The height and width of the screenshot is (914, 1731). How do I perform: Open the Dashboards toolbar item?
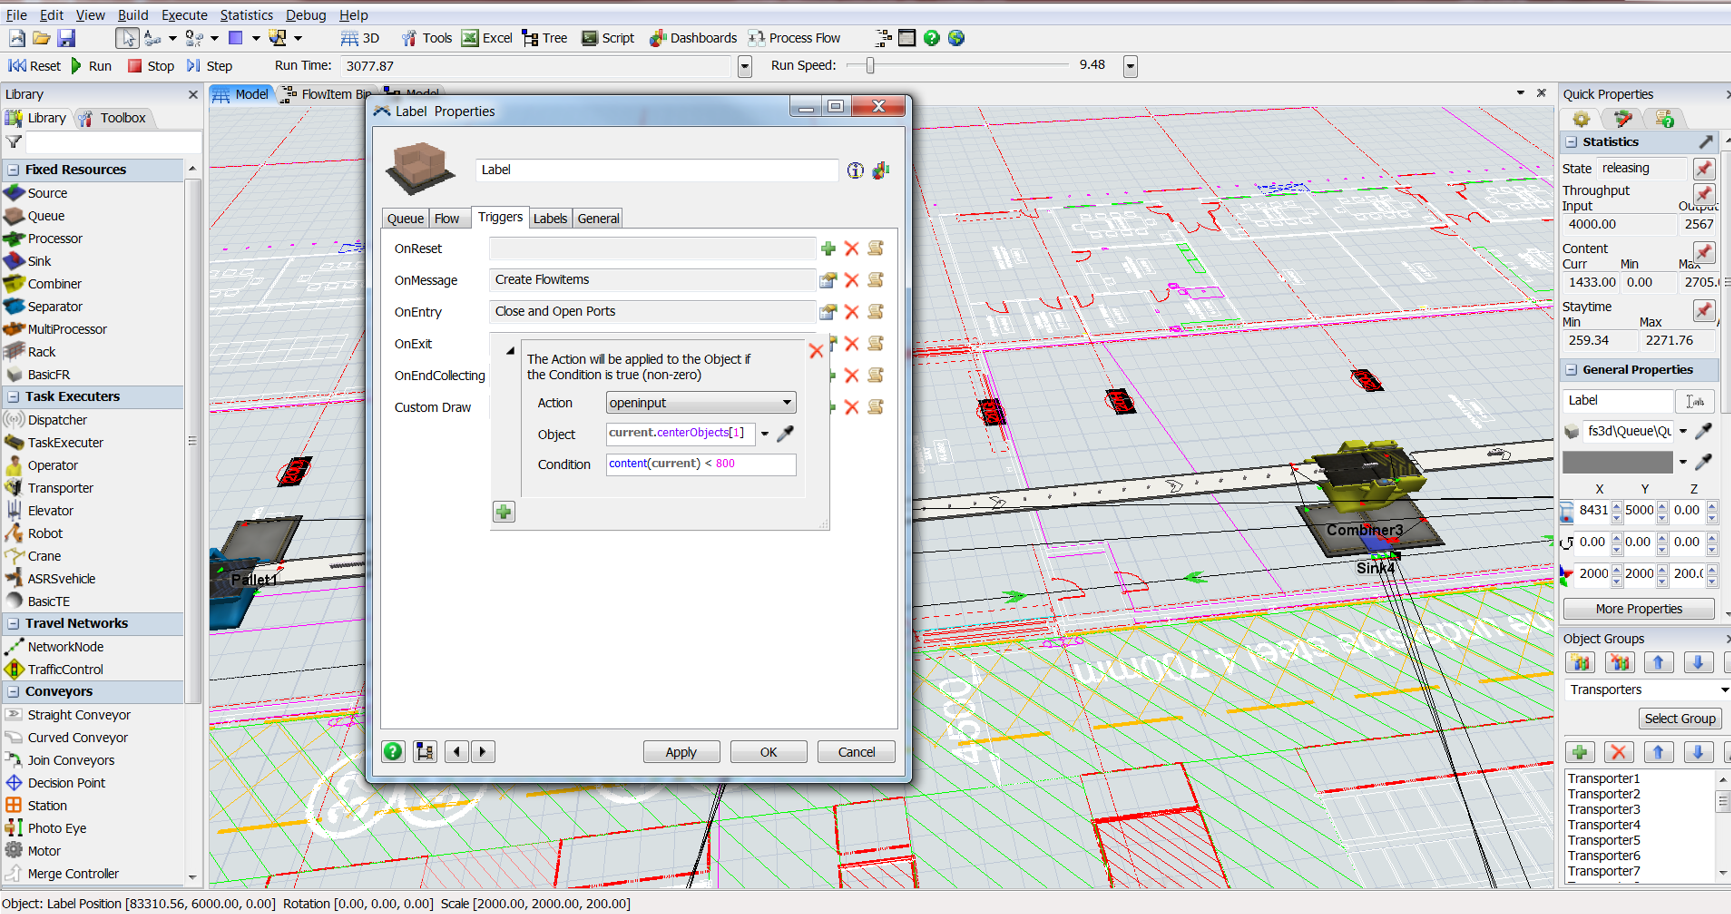pyautogui.click(x=693, y=38)
